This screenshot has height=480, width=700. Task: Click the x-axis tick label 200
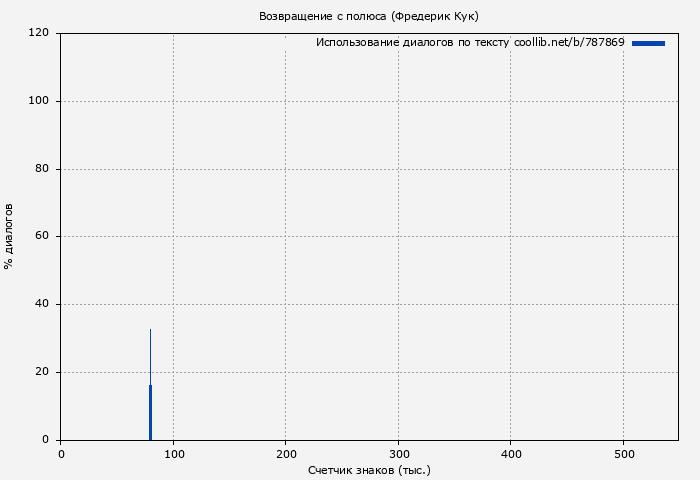coord(286,454)
